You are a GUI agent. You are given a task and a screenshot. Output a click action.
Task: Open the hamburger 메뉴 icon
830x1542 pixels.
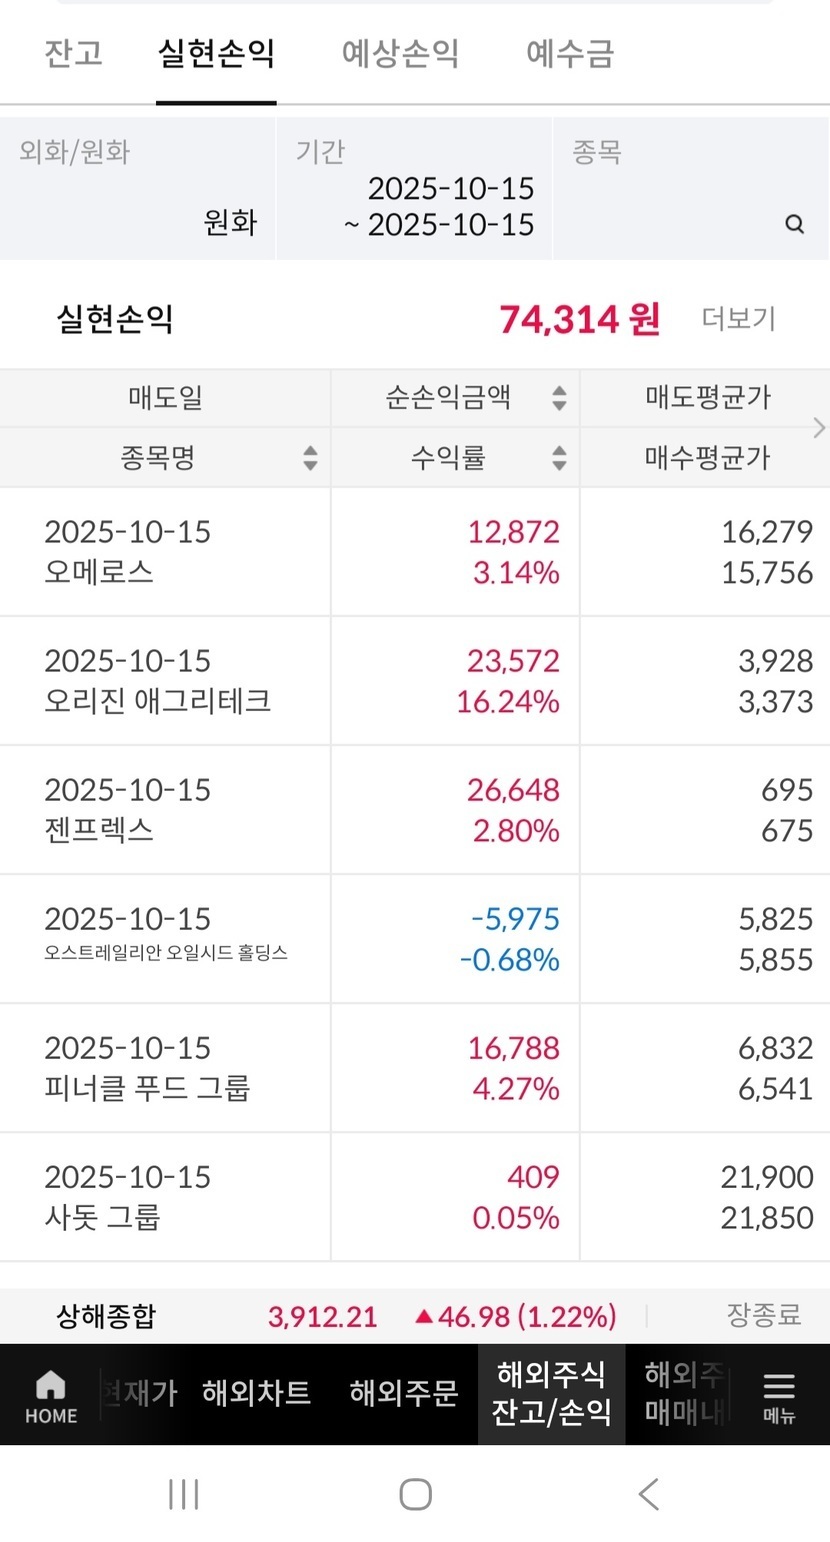click(x=778, y=1395)
